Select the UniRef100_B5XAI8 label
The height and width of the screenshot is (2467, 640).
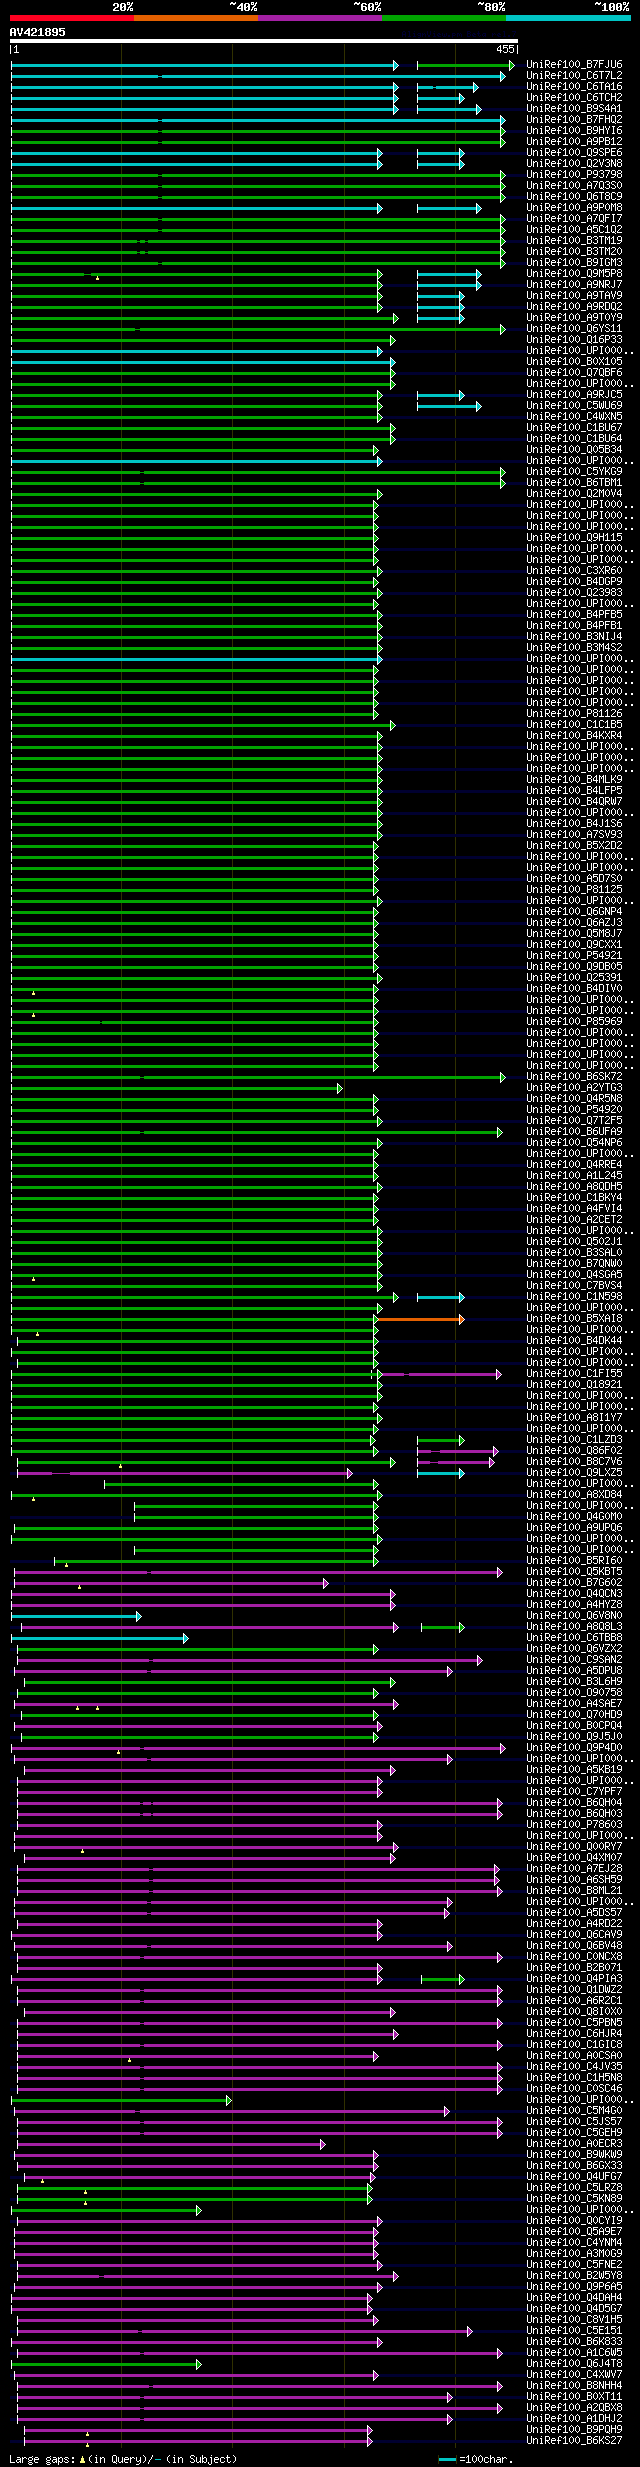pos(574,1319)
